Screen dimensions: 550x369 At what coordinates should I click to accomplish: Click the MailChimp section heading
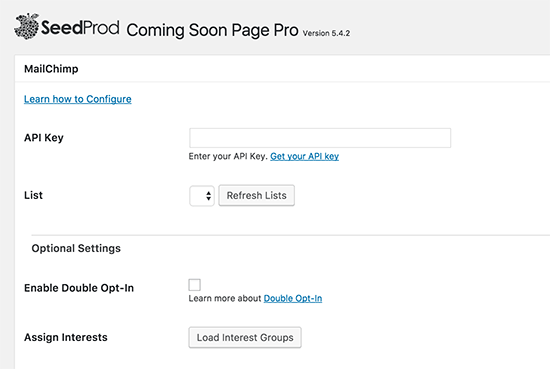click(51, 69)
